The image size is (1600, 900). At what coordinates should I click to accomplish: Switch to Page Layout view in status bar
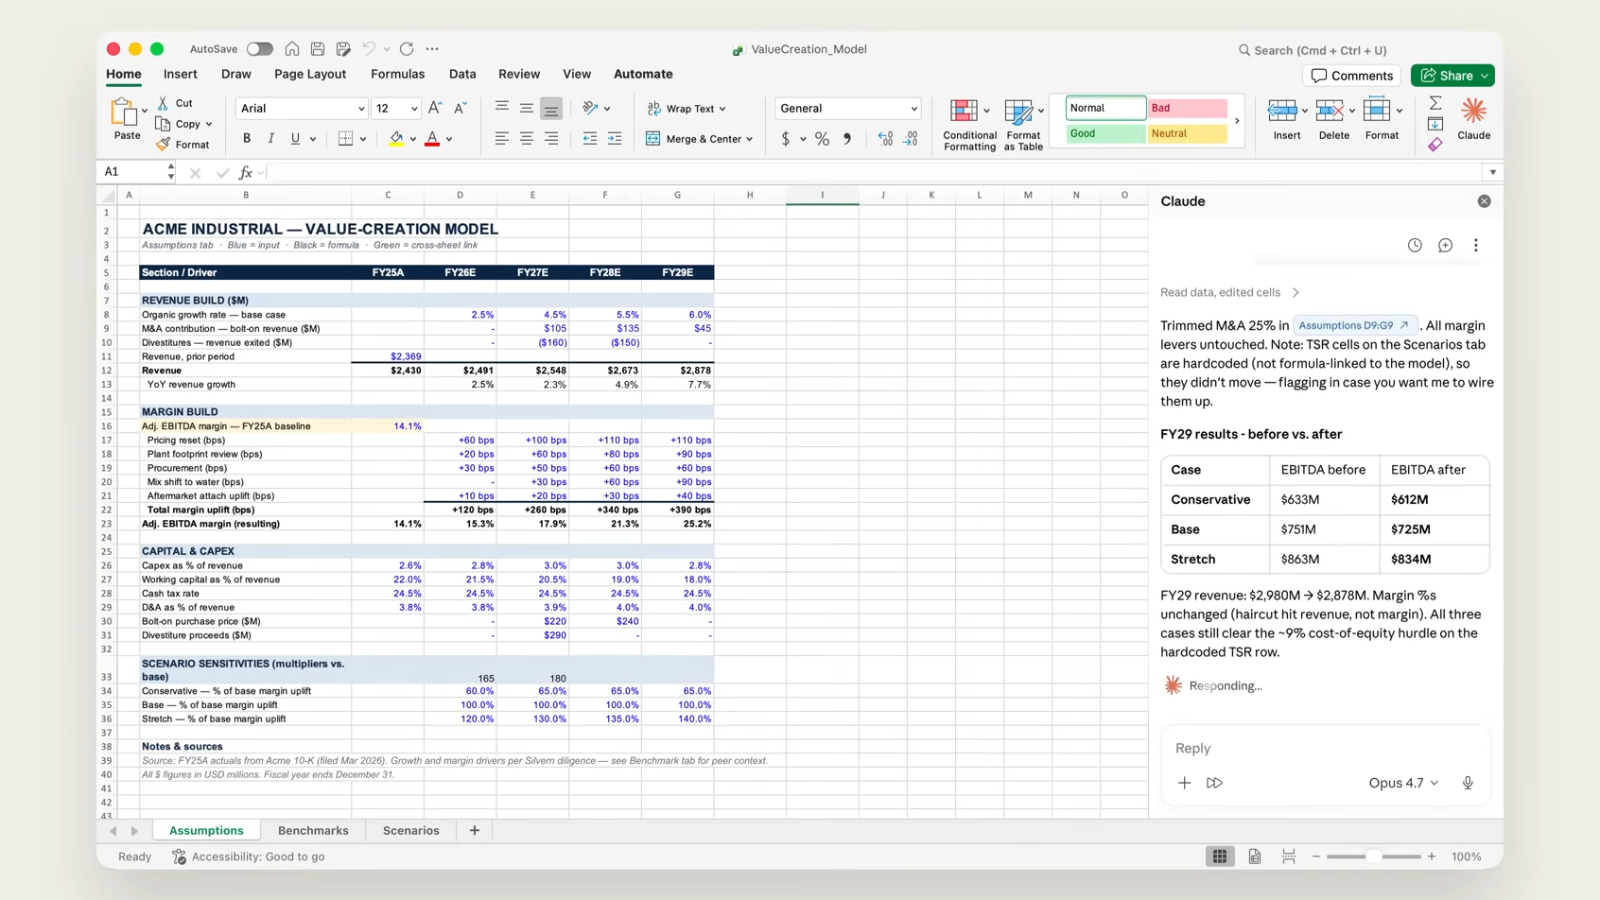click(x=1254, y=856)
